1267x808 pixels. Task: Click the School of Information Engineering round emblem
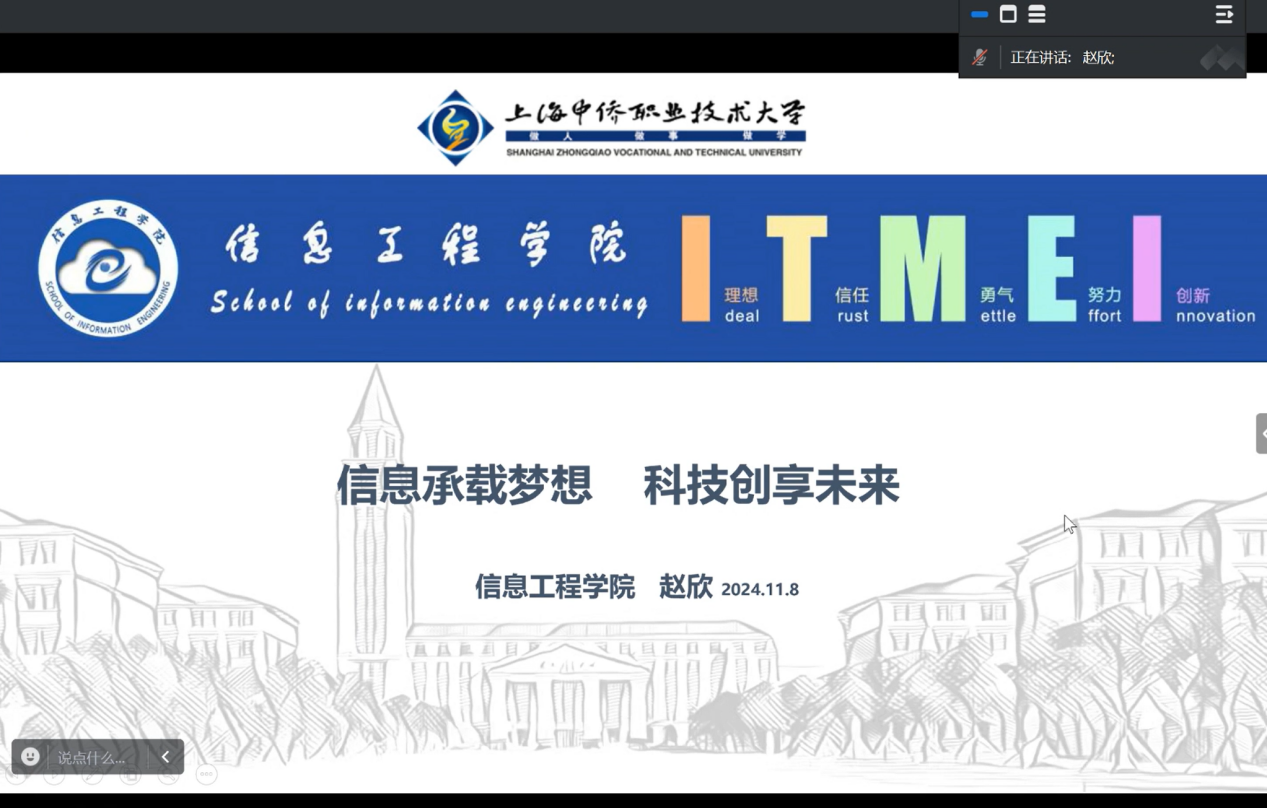pos(108,268)
